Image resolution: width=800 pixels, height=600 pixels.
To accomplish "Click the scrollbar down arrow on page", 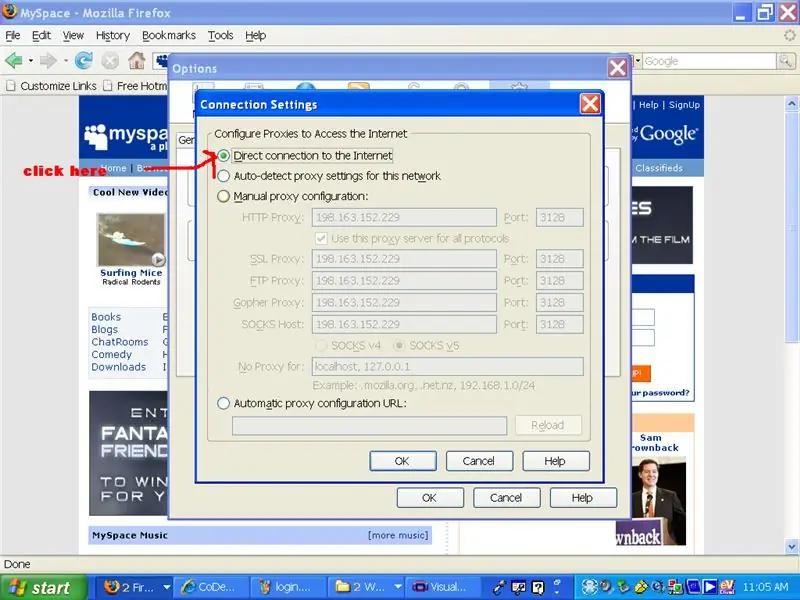I will [x=791, y=546].
